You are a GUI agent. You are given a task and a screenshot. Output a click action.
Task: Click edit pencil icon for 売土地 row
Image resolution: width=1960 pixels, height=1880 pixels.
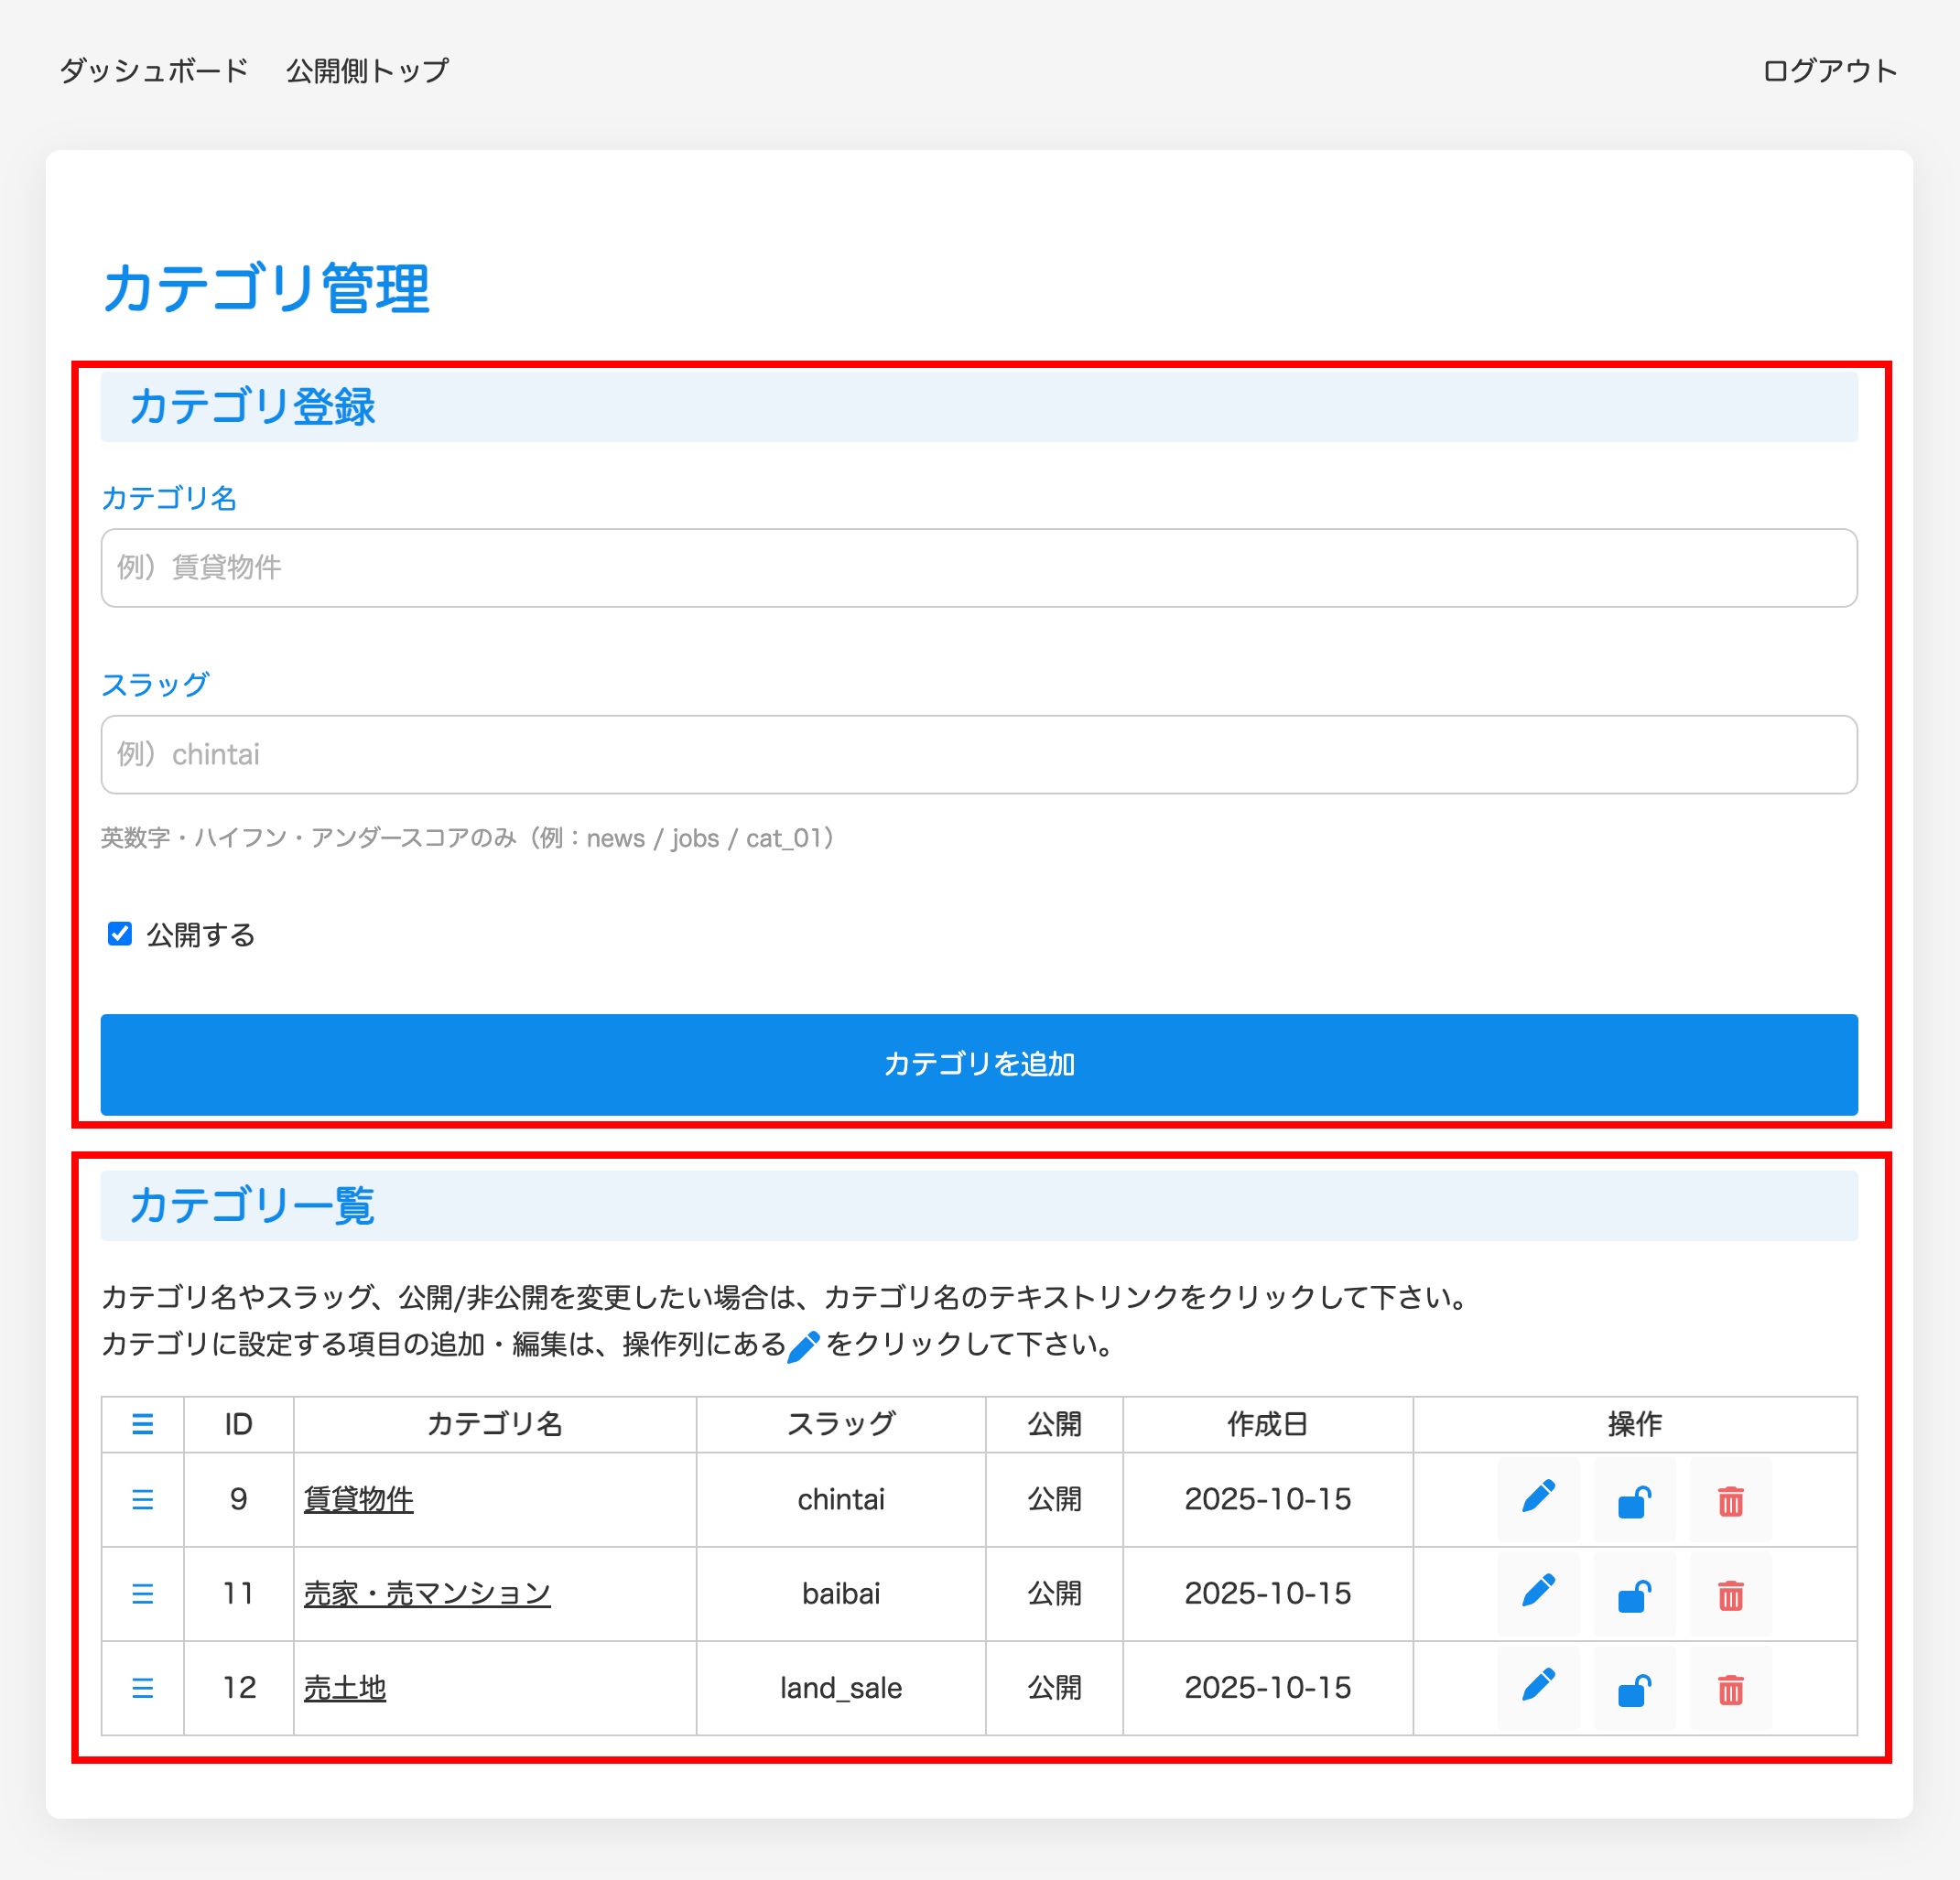pos(1538,1688)
